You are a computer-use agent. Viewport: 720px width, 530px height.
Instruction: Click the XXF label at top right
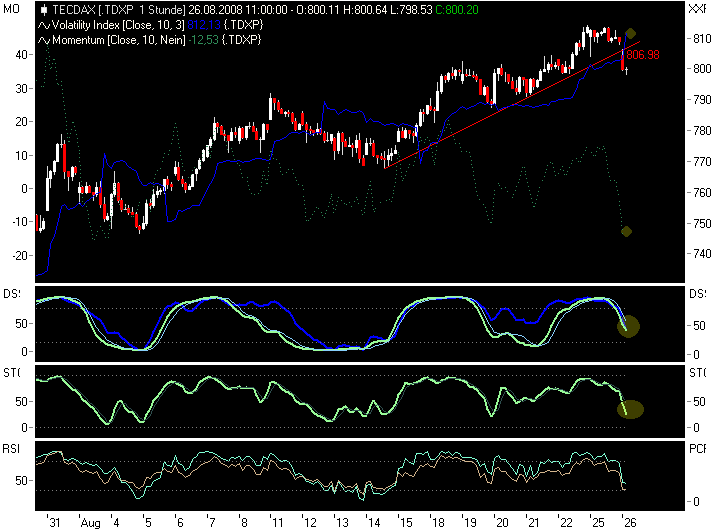tap(698, 9)
